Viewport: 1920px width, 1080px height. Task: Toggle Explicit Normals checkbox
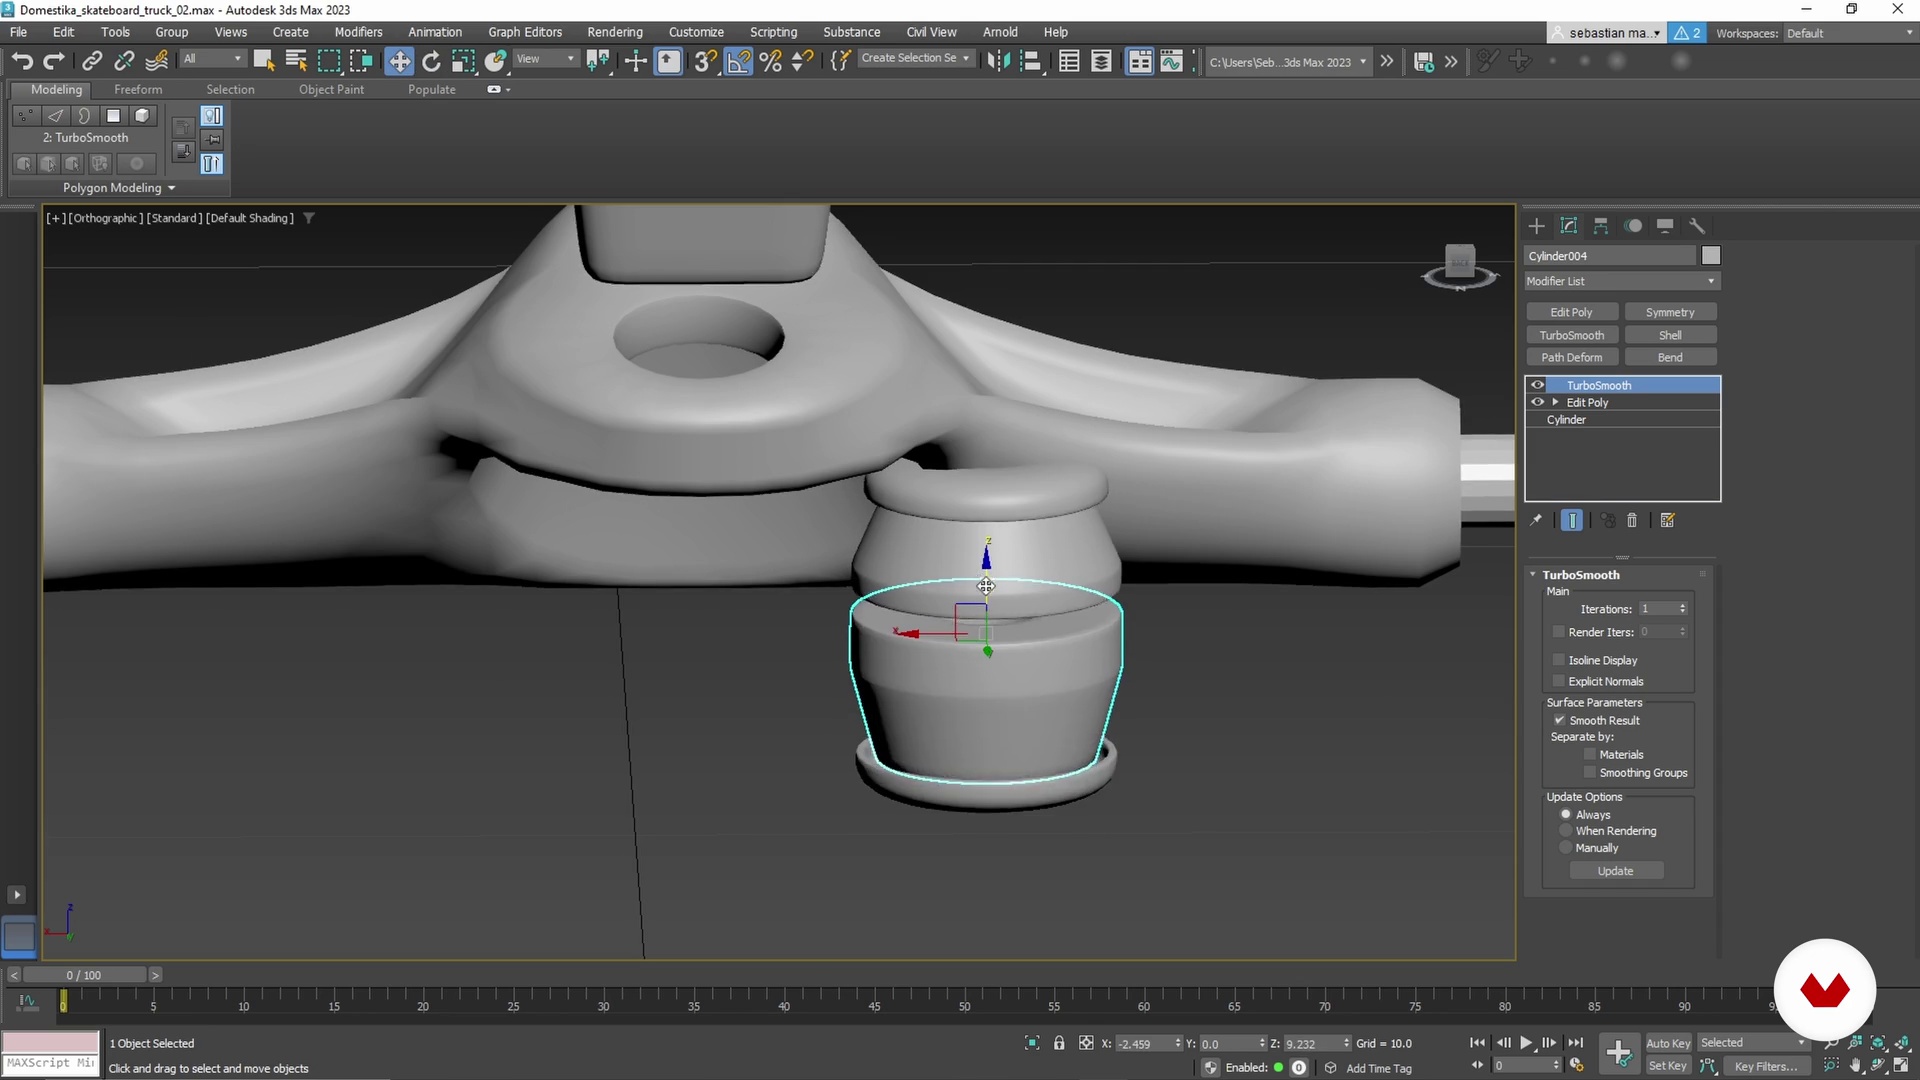tap(1560, 682)
